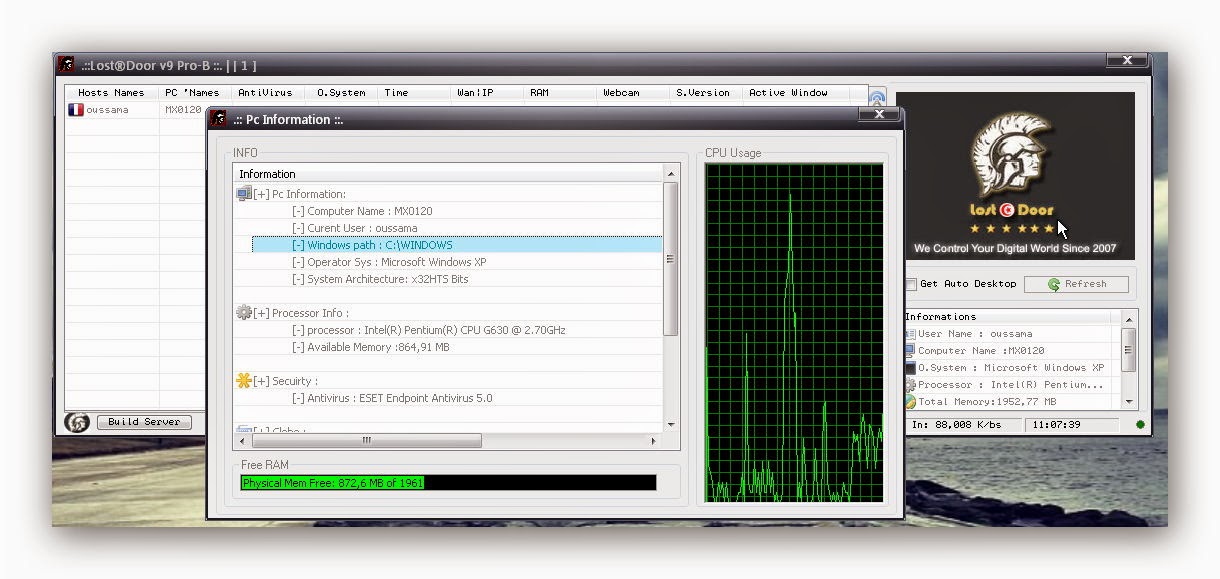Click the Build Server button
Screen dimensions: 1220x579
[144, 422]
